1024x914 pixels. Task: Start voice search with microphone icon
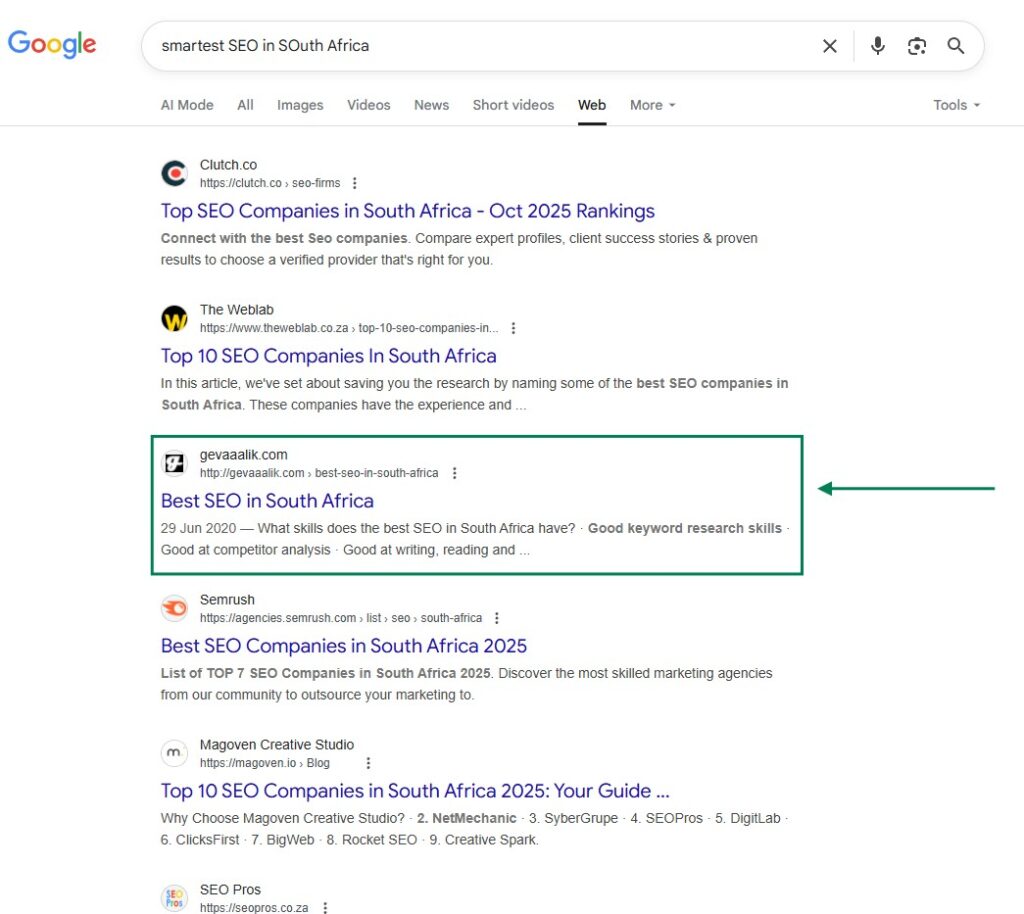pos(877,46)
